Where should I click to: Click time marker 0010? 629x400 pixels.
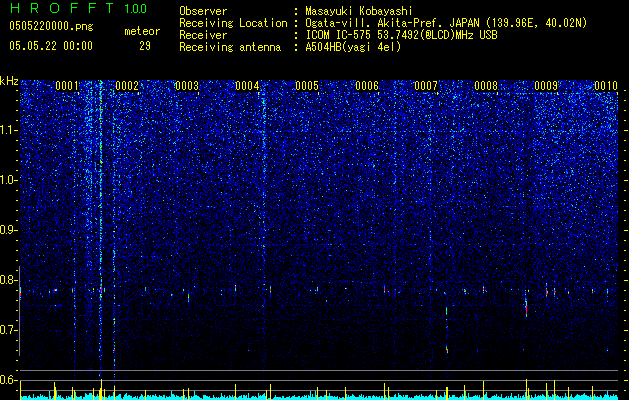[x=606, y=86]
